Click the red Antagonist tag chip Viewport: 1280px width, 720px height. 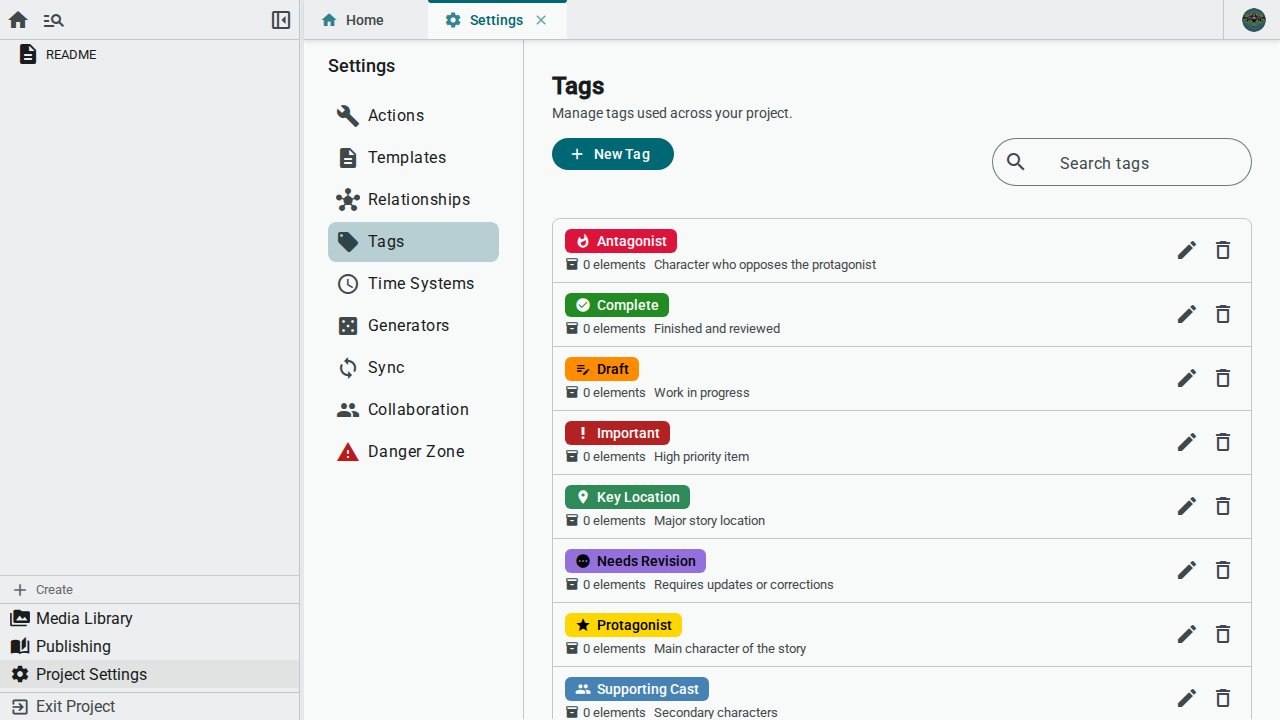(x=621, y=241)
